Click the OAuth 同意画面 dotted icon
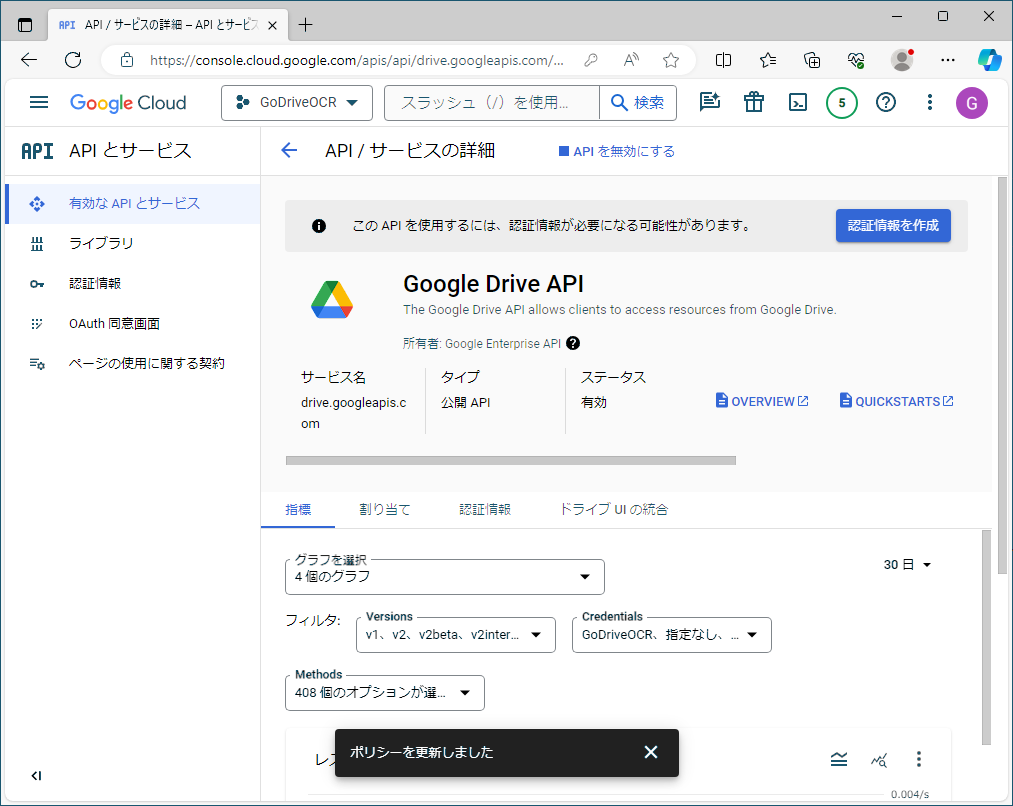Screen dimensions: 1013x806 (x=37, y=324)
